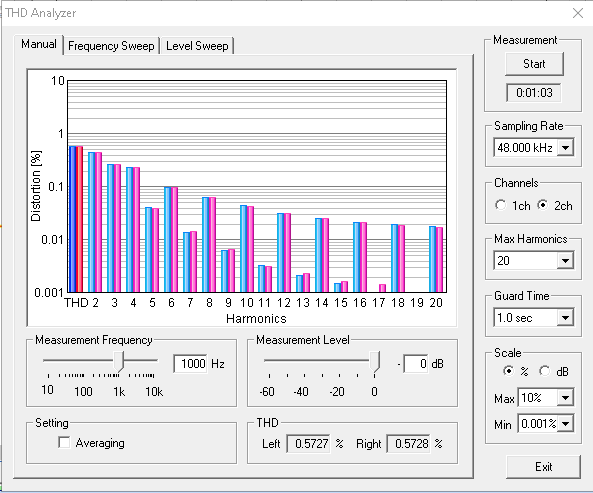Viewport: 593px width, 493px height.
Task: Open the Scale Max dropdown arrow
Action: coord(565,398)
